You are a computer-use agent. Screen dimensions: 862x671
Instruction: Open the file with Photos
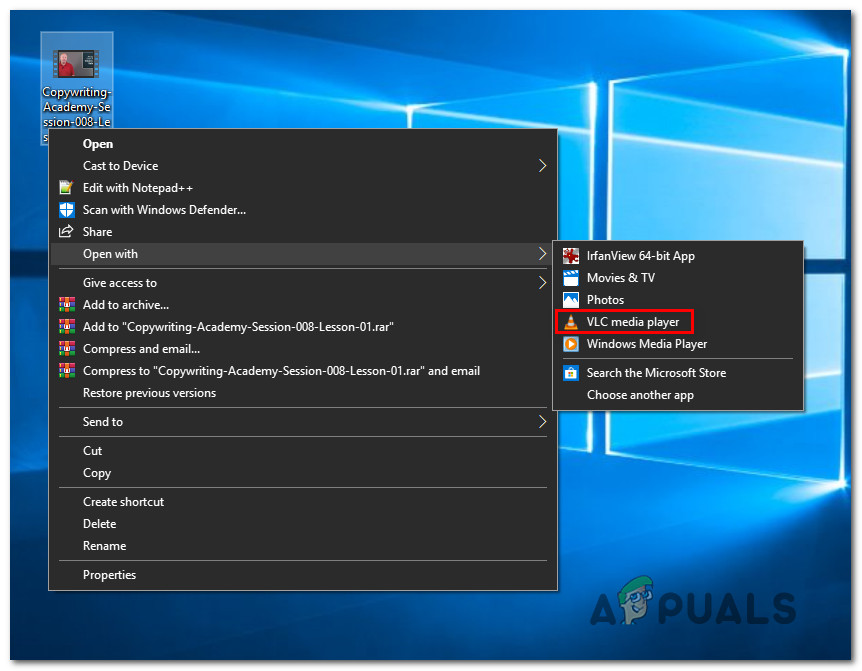tap(678, 300)
